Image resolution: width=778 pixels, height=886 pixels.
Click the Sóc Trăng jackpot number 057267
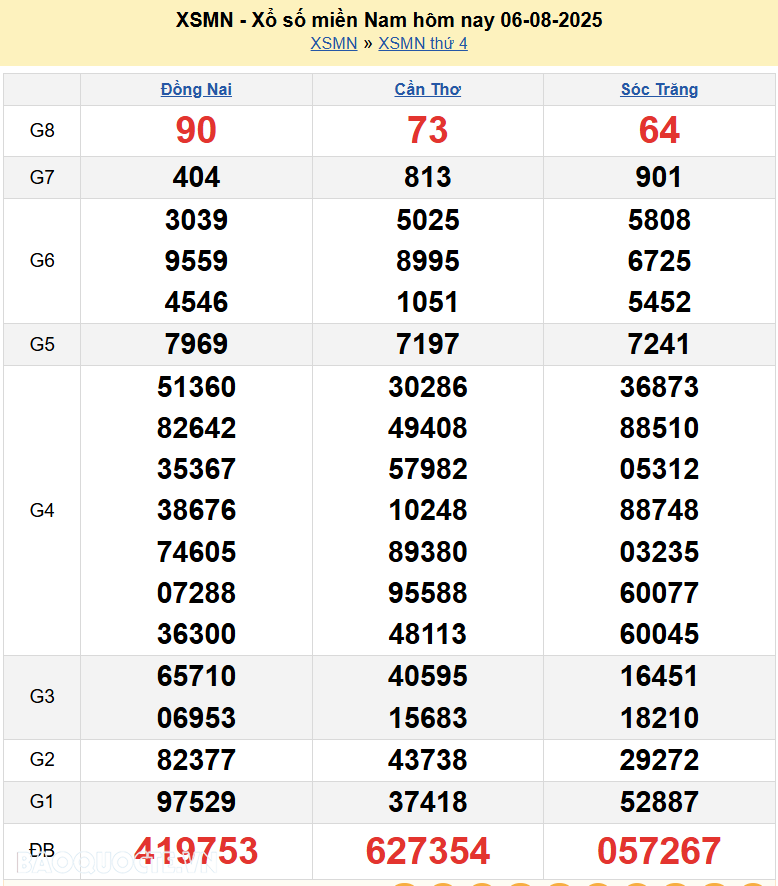(659, 851)
